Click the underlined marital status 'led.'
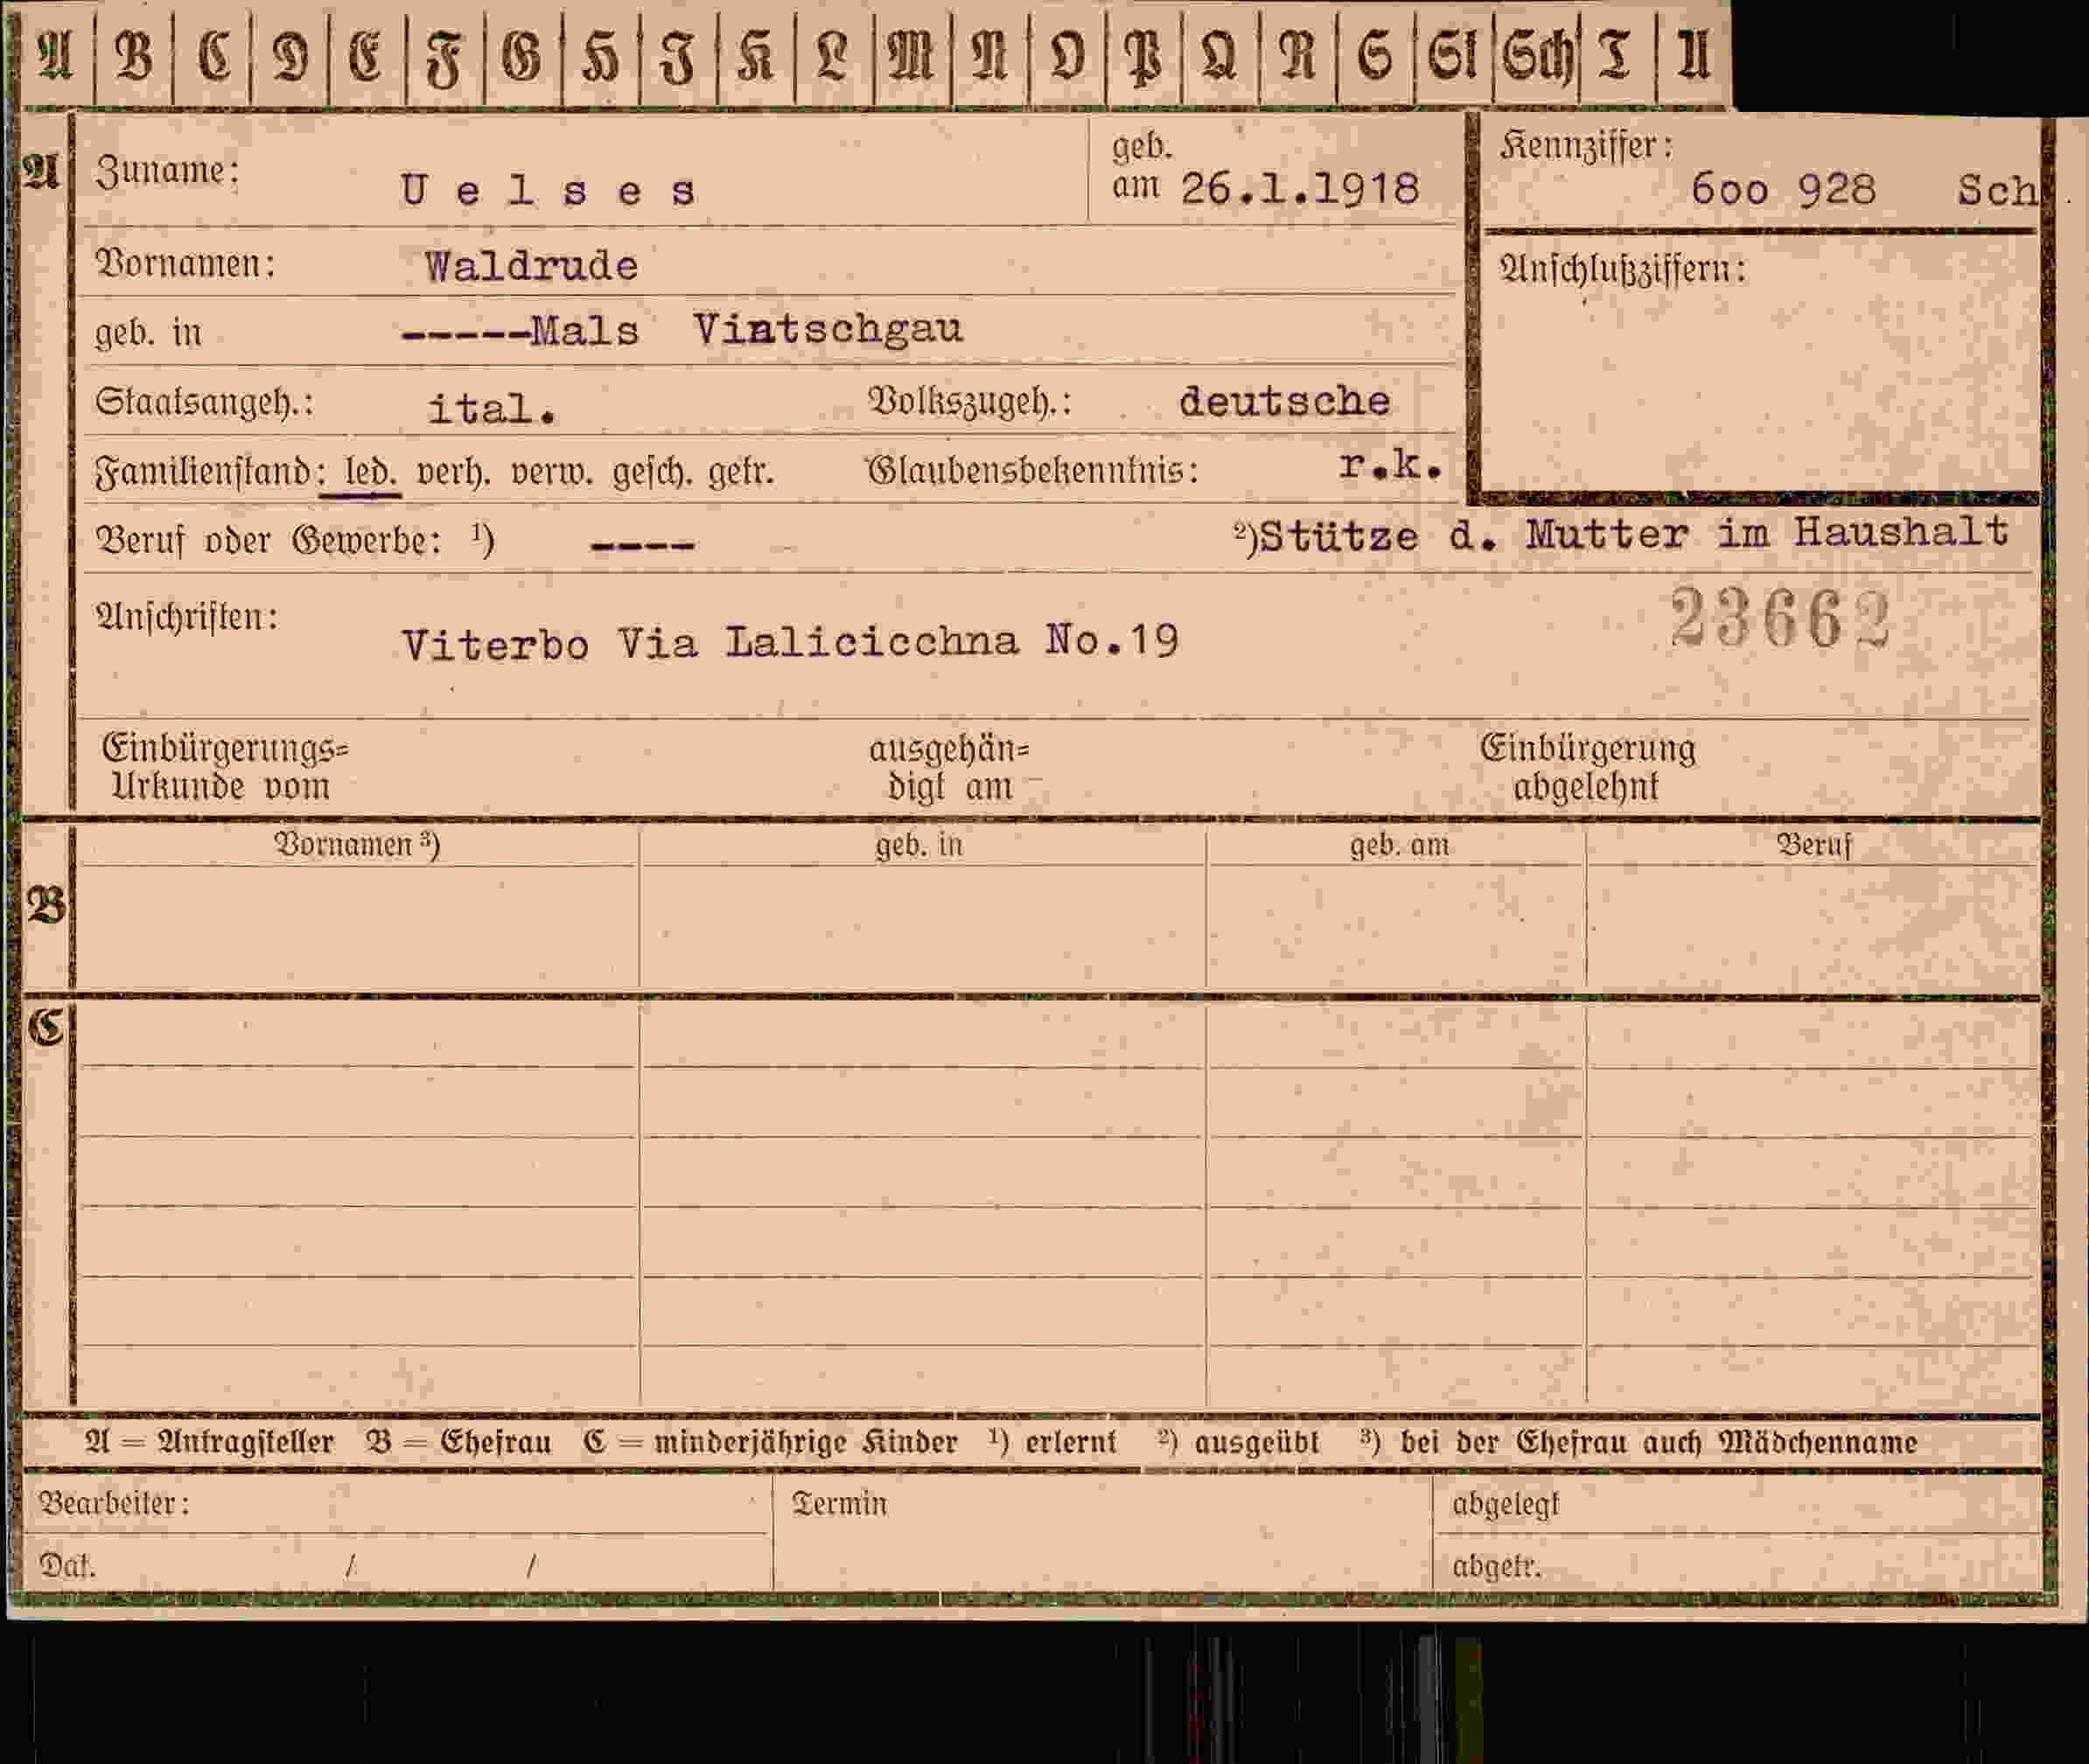 [x=369, y=471]
